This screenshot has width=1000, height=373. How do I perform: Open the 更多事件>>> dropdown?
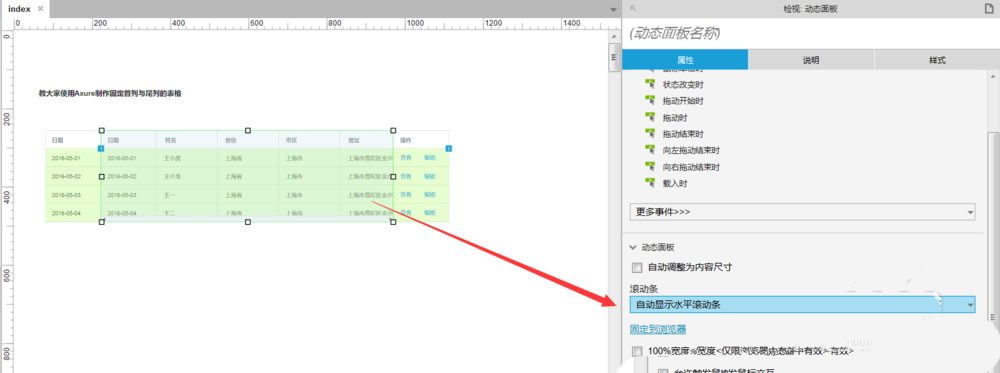(802, 212)
